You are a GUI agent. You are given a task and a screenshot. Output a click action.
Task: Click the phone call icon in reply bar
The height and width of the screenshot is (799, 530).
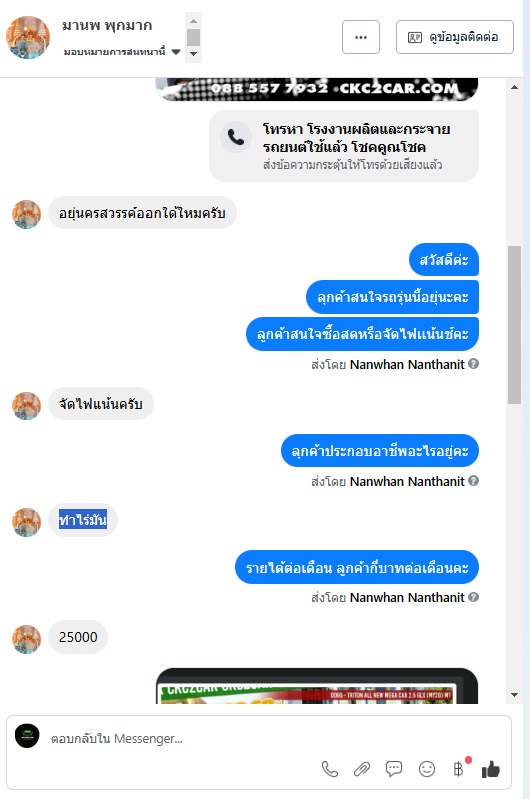coord(330,768)
